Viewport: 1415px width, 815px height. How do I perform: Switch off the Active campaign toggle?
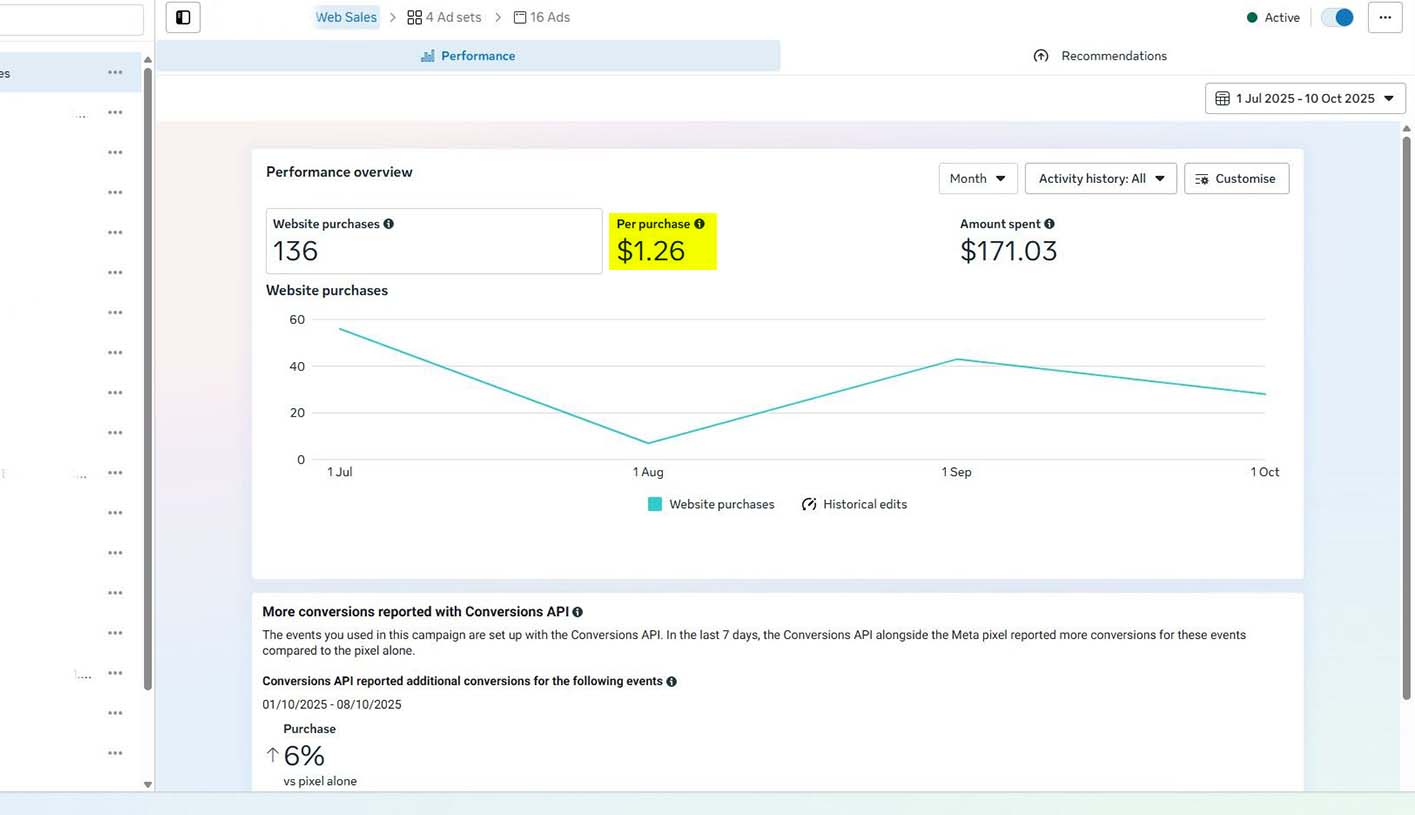coord(1337,17)
